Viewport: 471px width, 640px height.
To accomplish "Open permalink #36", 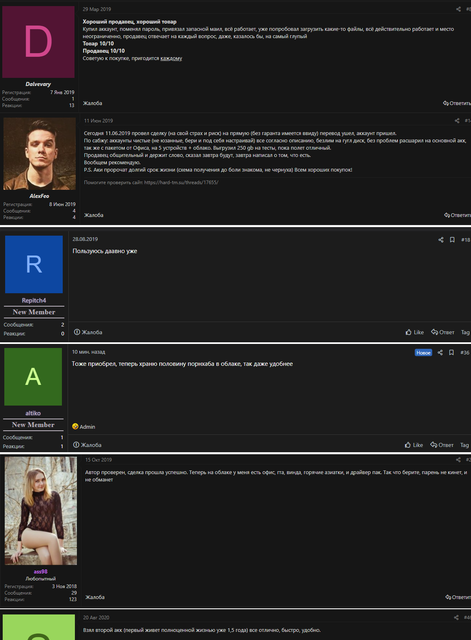I will pos(465,353).
